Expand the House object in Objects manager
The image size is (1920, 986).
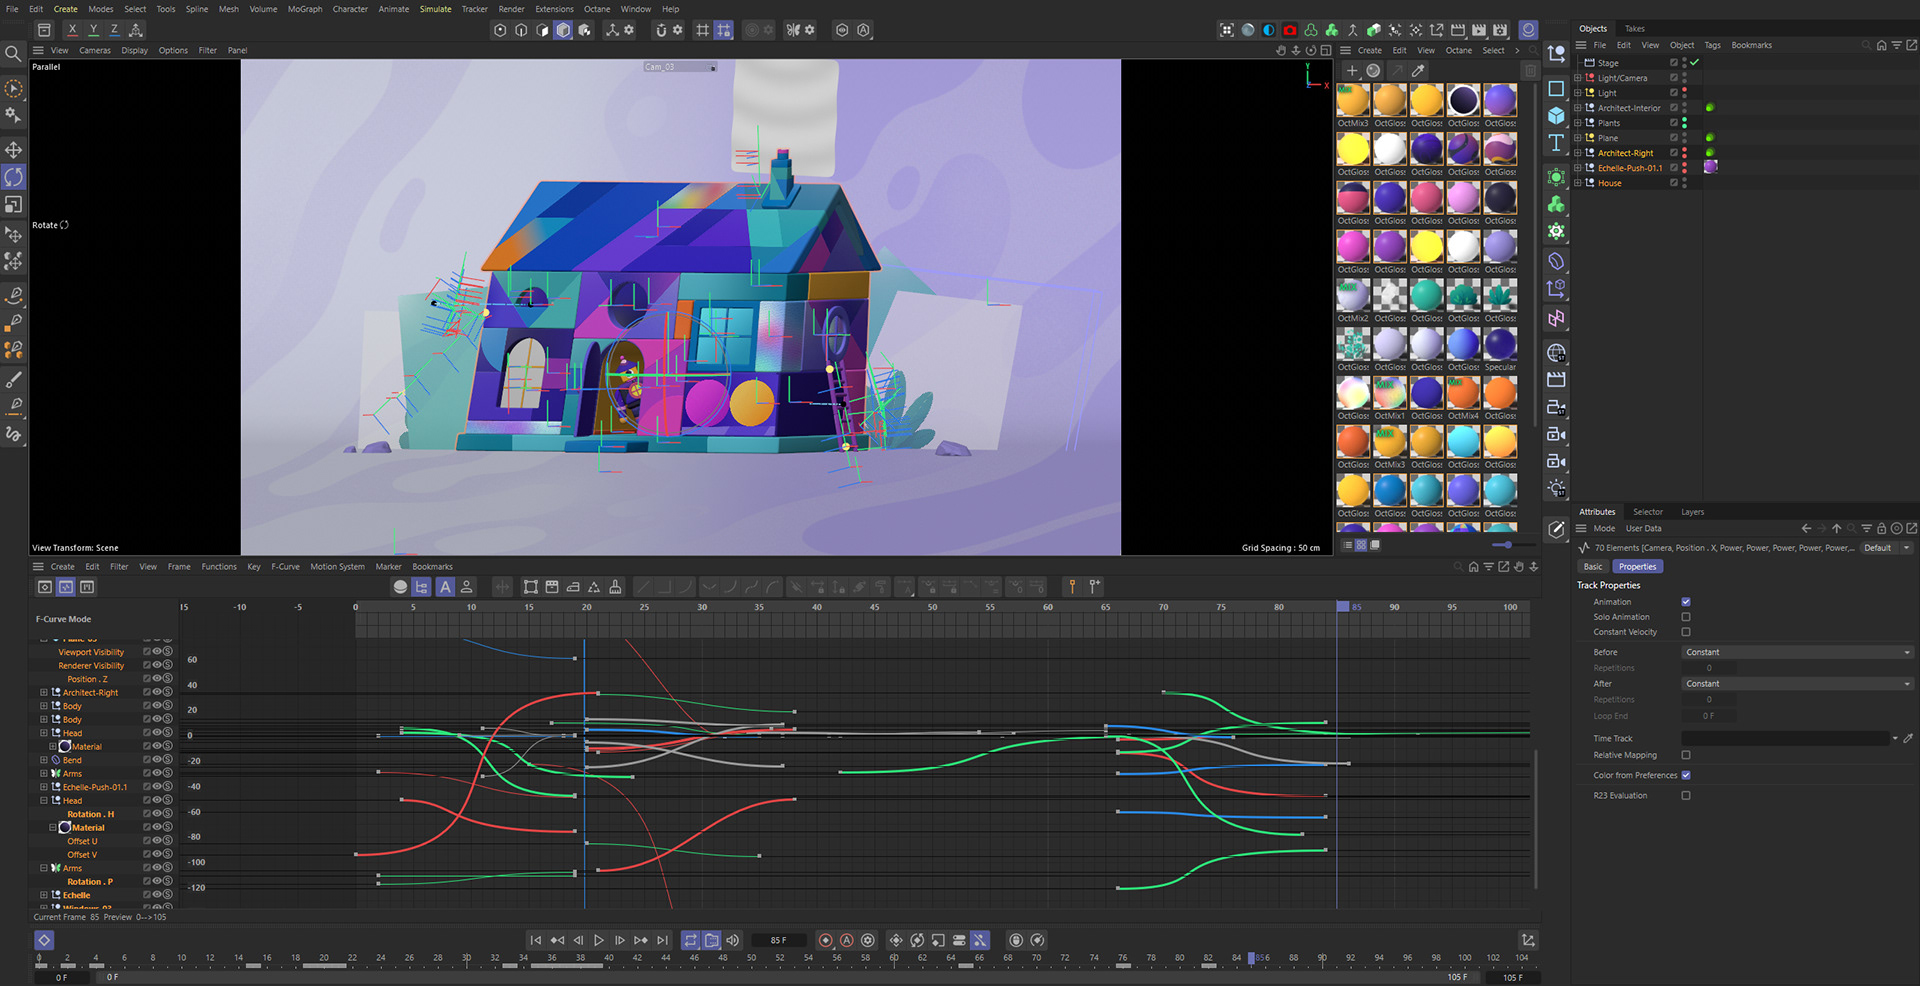[1578, 183]
